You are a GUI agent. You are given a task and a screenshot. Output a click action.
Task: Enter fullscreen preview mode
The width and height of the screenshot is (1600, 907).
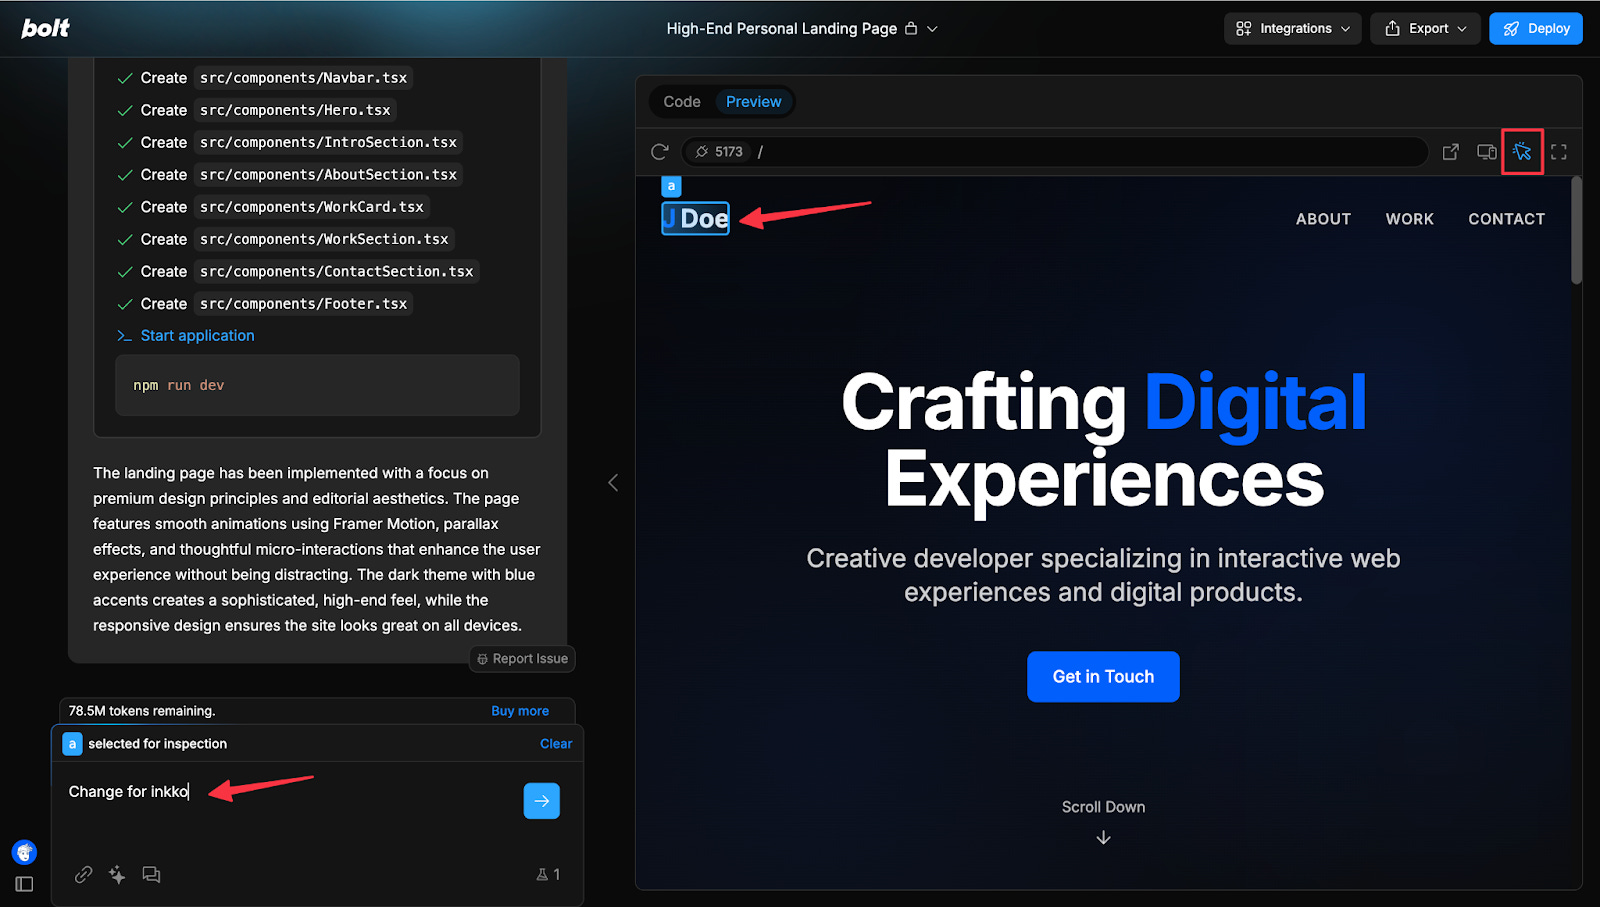click(x=1559, y=152)
